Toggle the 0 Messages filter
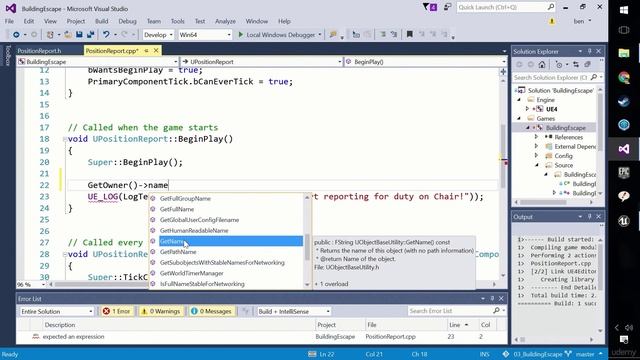Screen dimensions: 640x360 pyautogui.click(x=211, y=311)
